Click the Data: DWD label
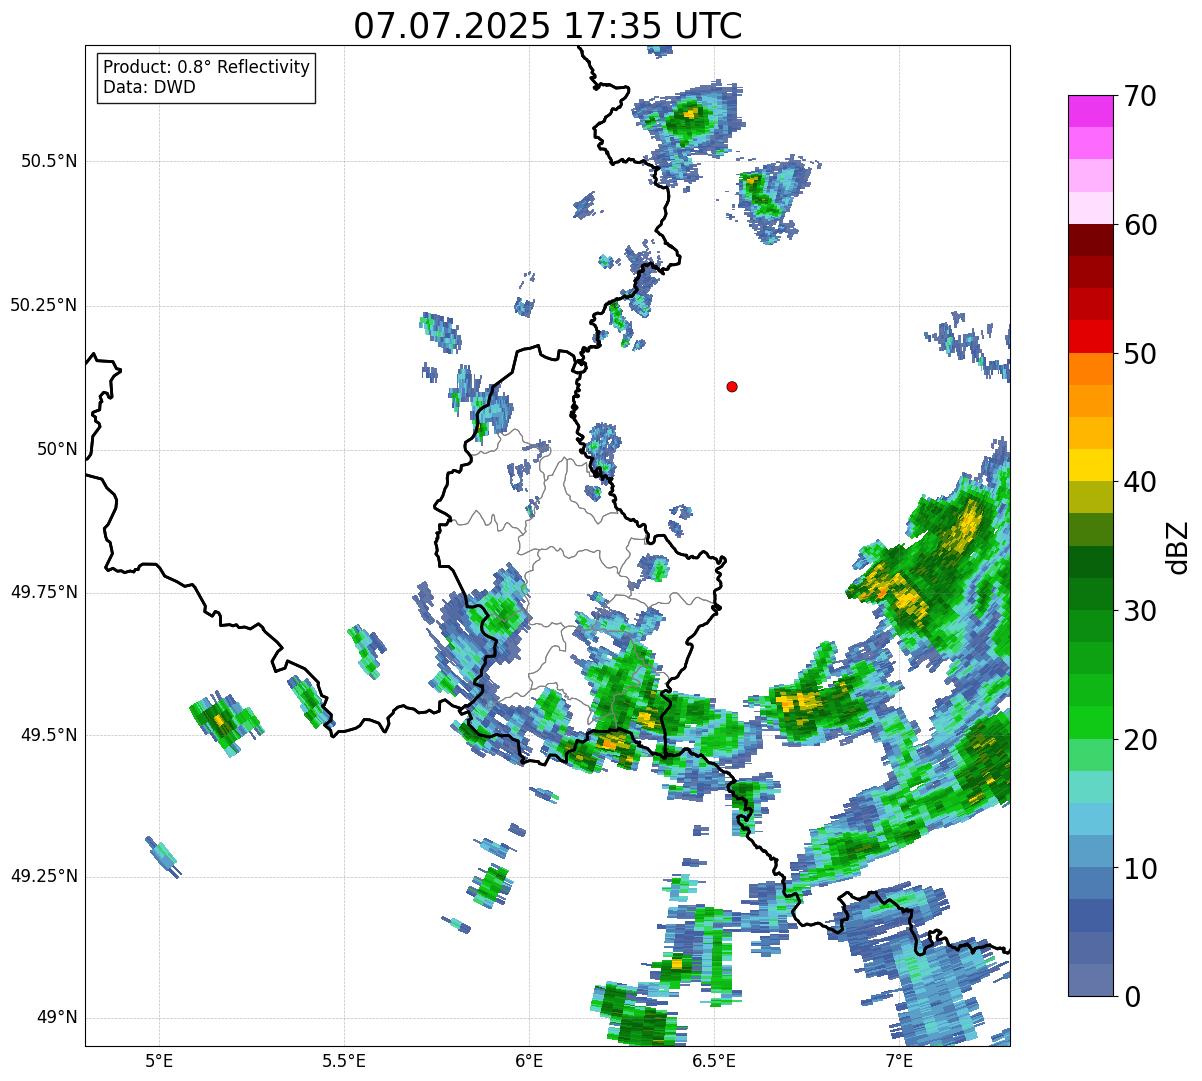This screenshot has width=1202, height=1081. (x=149, y=87)
